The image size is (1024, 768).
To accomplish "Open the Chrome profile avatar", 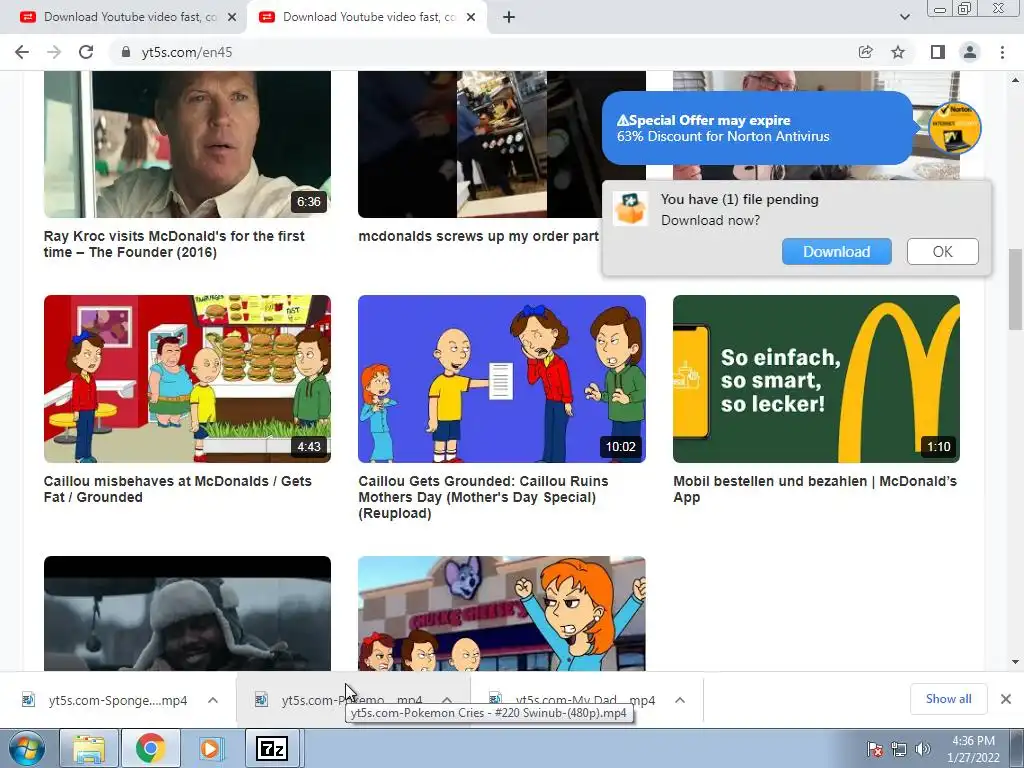I will click(x=970, y=52).
